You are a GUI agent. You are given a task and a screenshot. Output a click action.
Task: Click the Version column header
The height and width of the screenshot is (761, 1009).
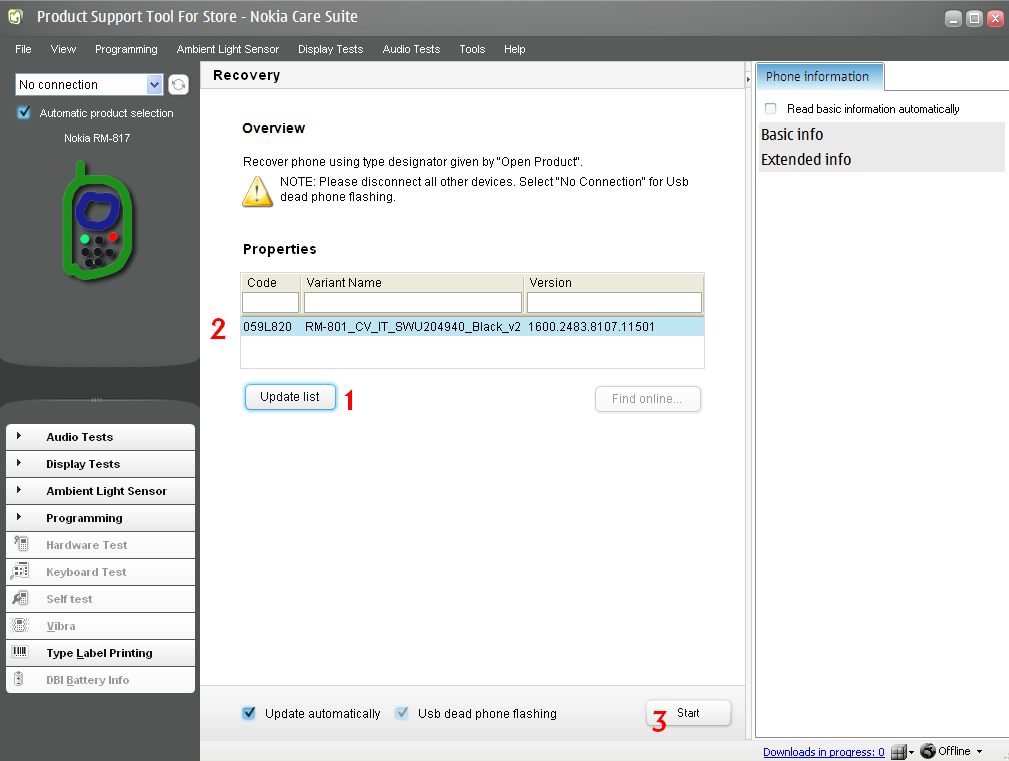tap(614, 282)
